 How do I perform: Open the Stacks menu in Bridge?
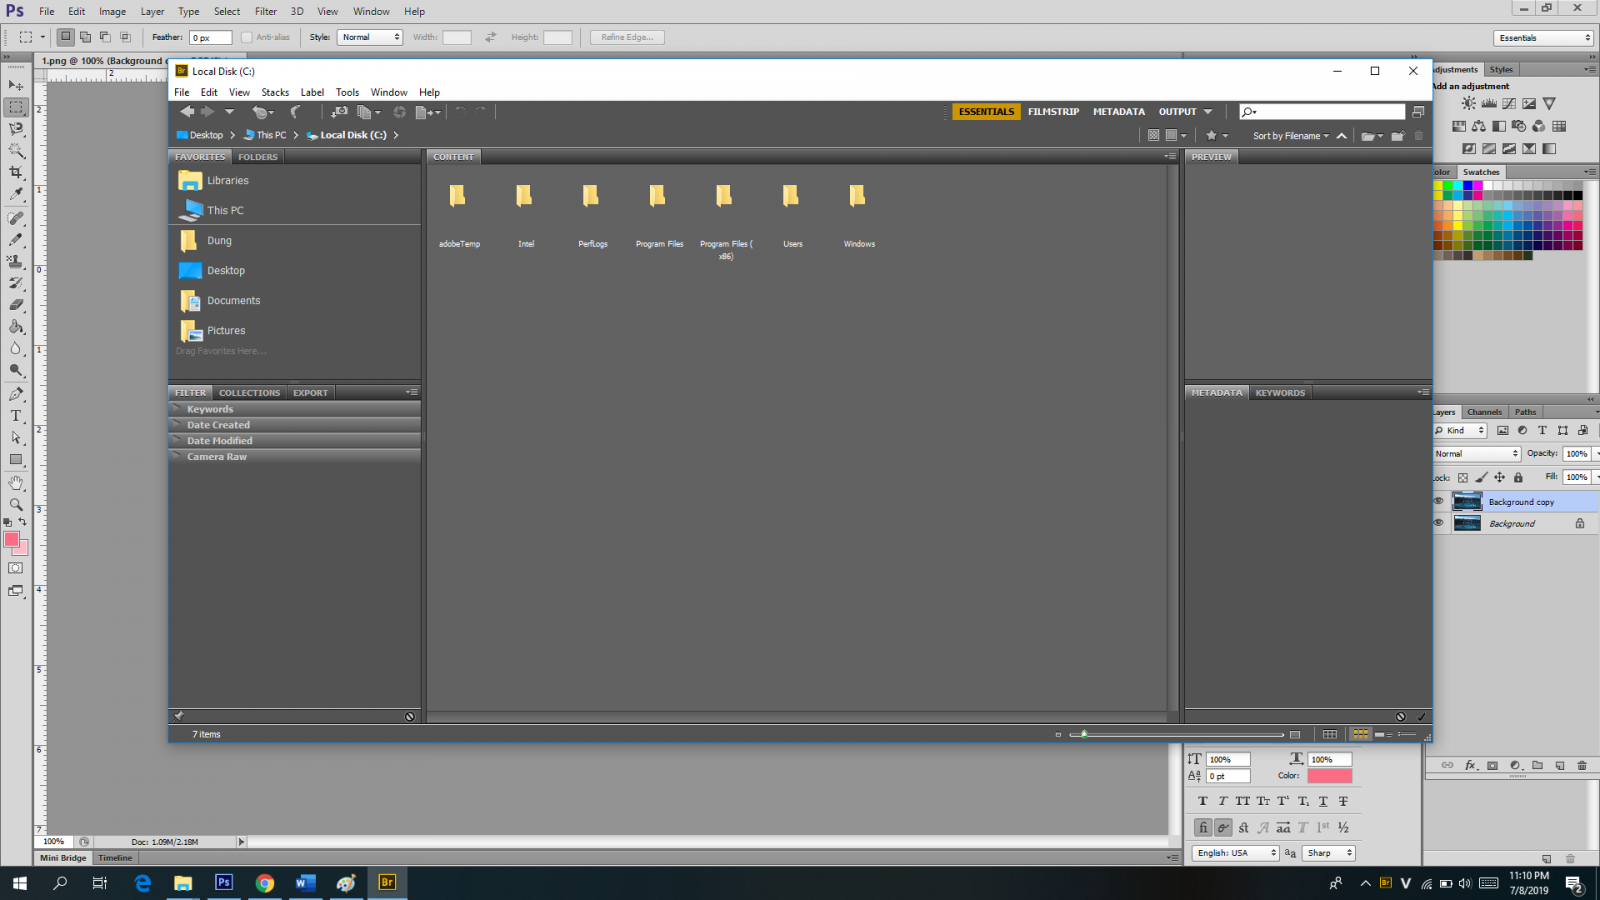[275, 92]
